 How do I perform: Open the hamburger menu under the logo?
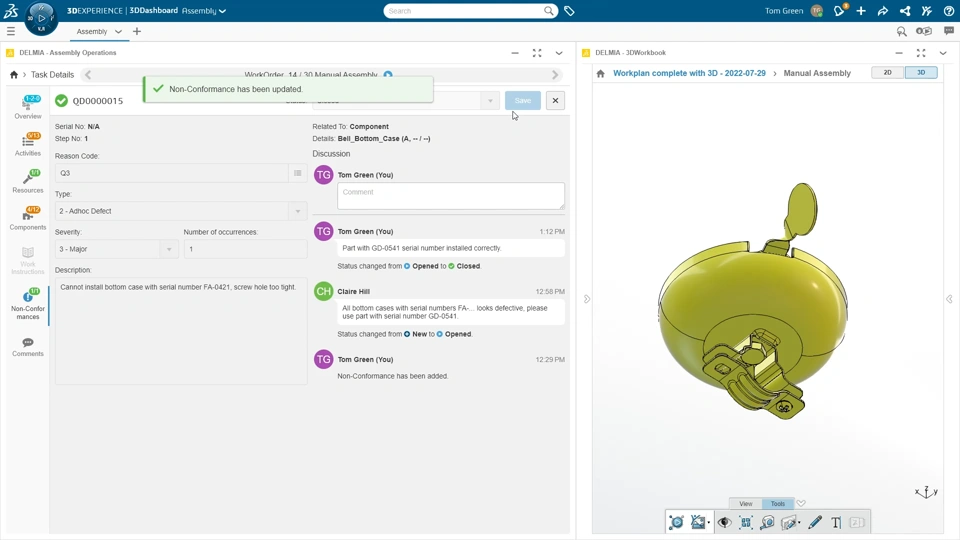click(10, 31)
